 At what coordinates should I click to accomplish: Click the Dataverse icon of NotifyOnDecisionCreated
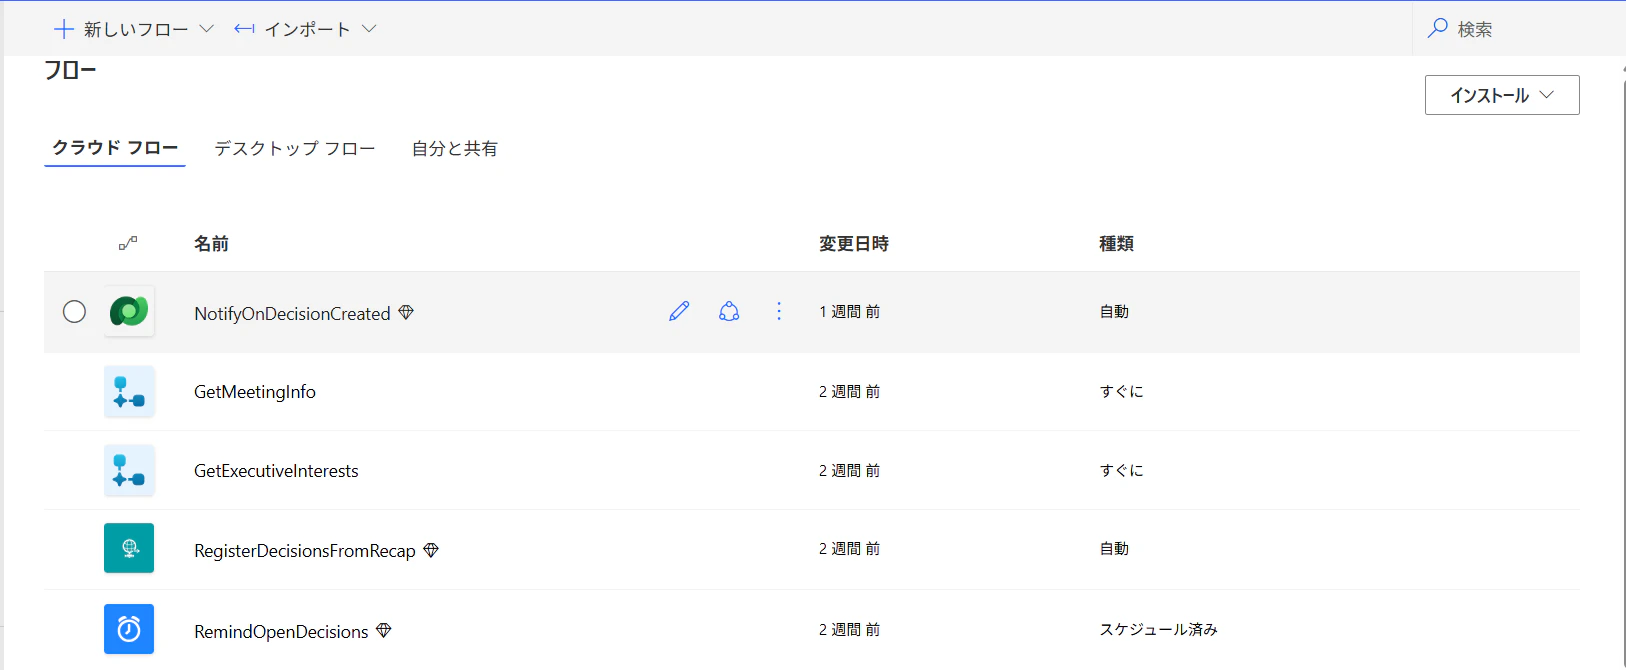tap(129, 311)
